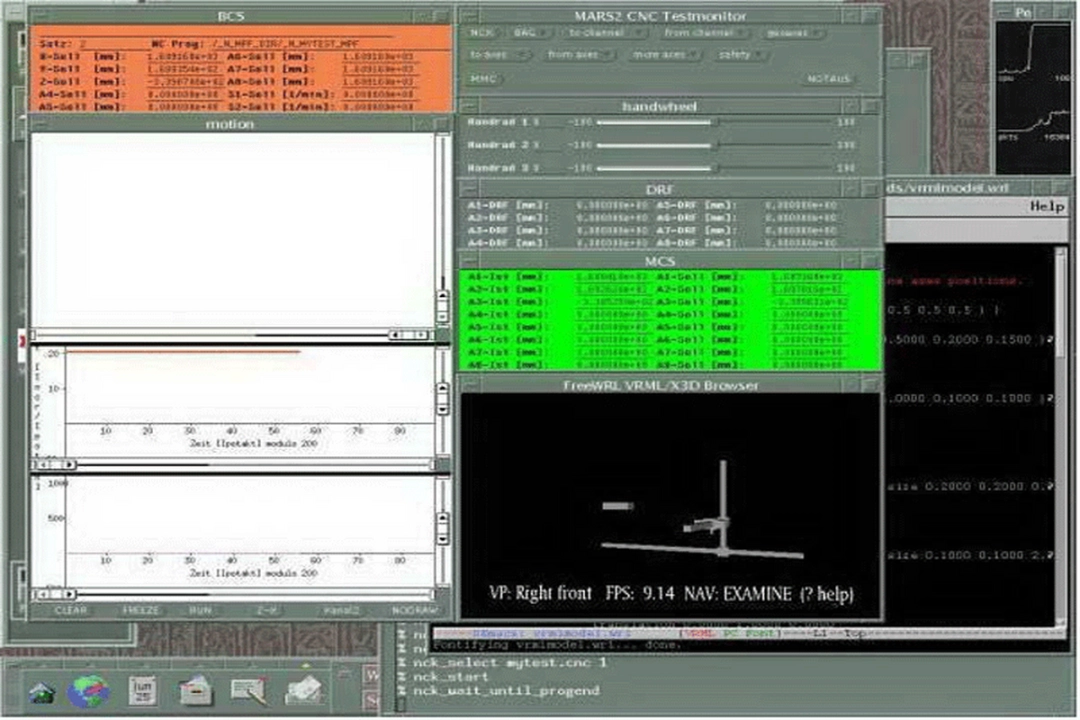The height and width of the screenshot is (720, 1080).
Task: Launch the globe web browser icon
Action: (x=90, y=690)
